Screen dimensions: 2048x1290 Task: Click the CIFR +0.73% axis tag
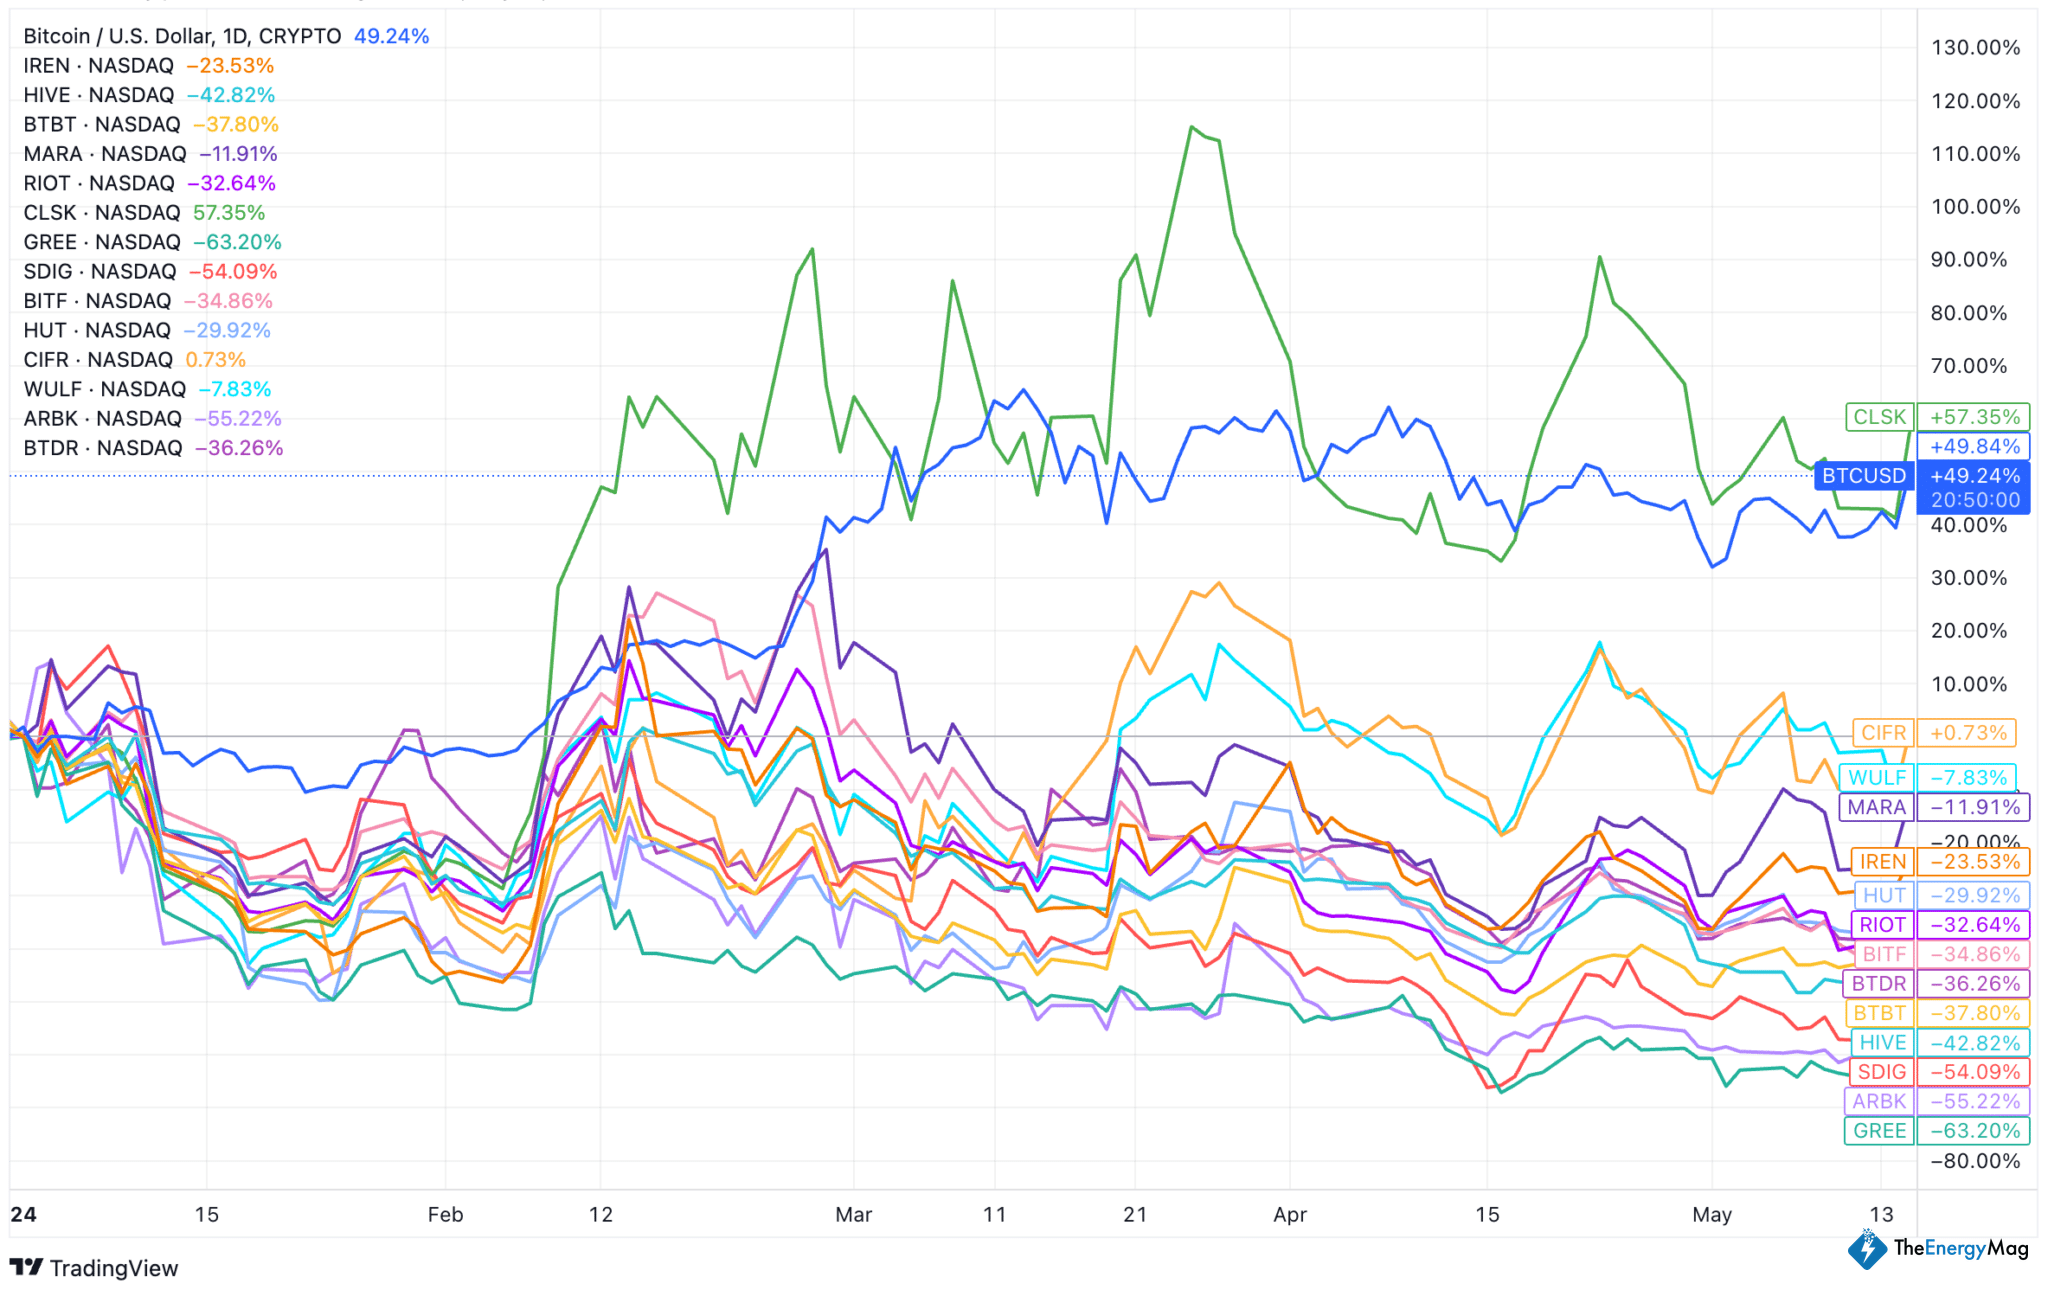(x=1967, y=733)
